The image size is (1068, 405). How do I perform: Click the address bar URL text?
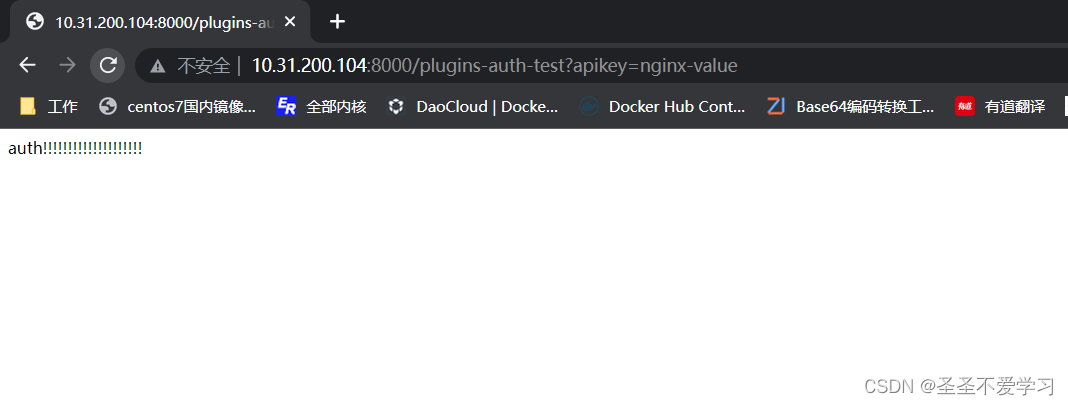[494, 65]
